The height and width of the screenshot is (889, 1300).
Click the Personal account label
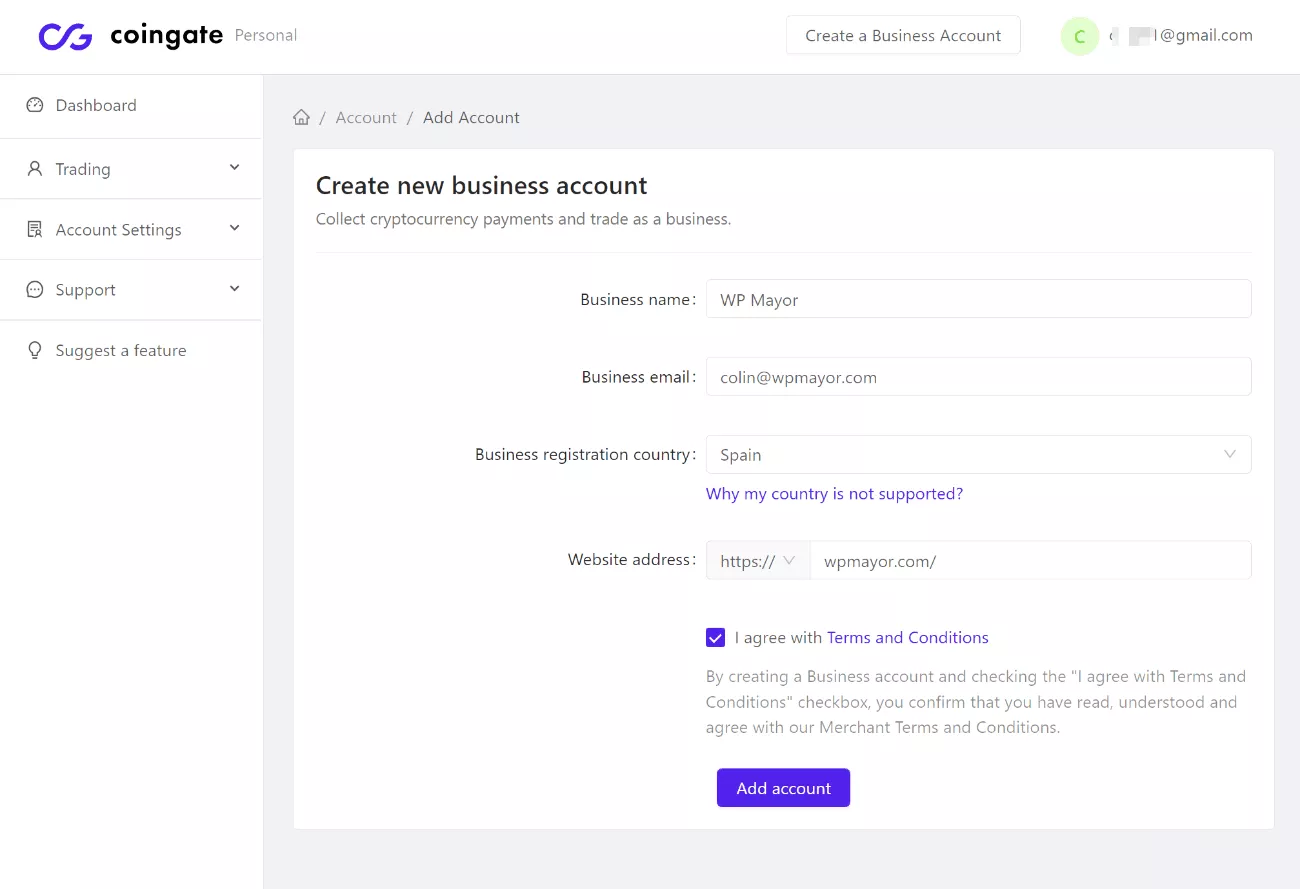(266, 35)
